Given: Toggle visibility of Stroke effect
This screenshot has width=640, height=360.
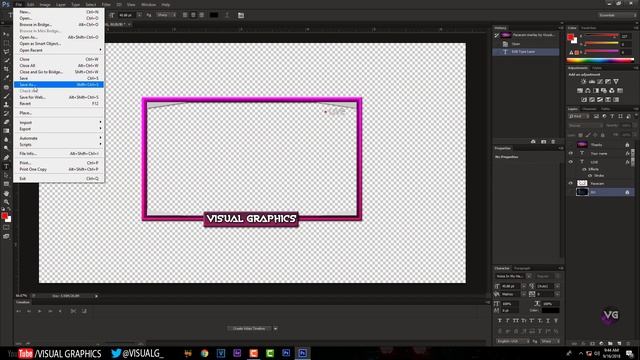Looking at the screenshot, I should pyautogui.click(x=590, y=176).
